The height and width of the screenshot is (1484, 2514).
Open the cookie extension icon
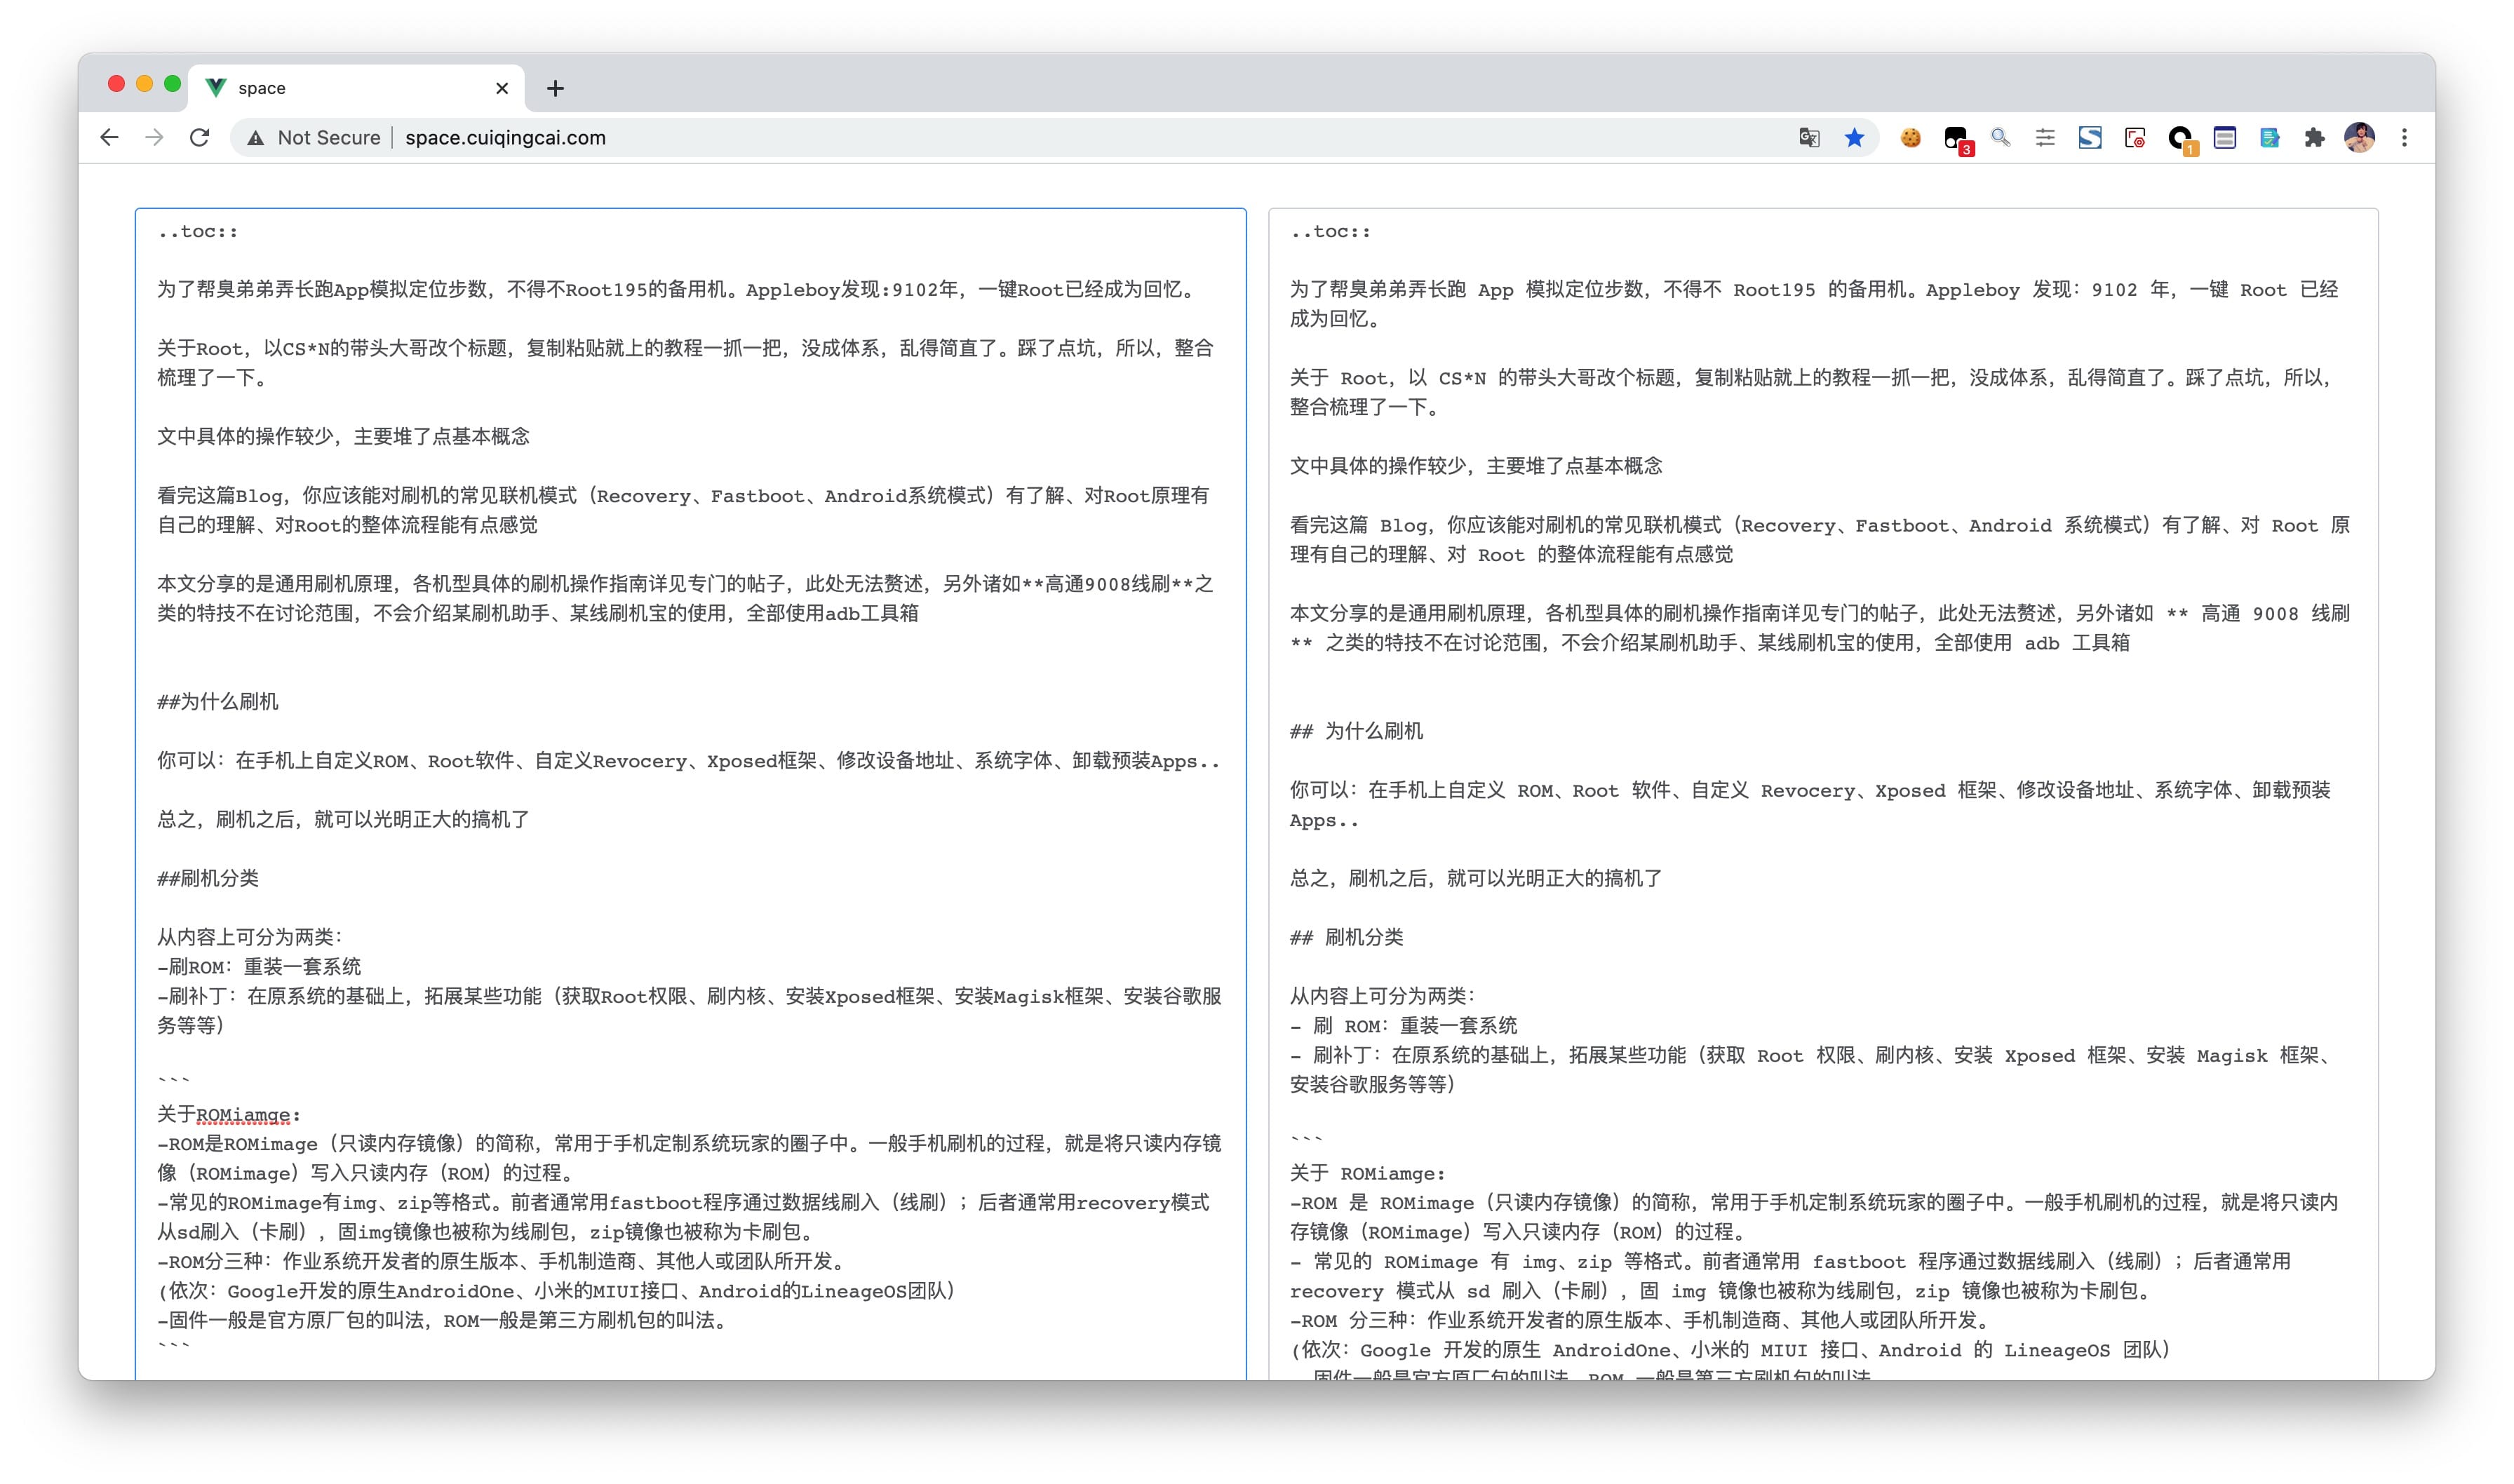(1910, 138)
